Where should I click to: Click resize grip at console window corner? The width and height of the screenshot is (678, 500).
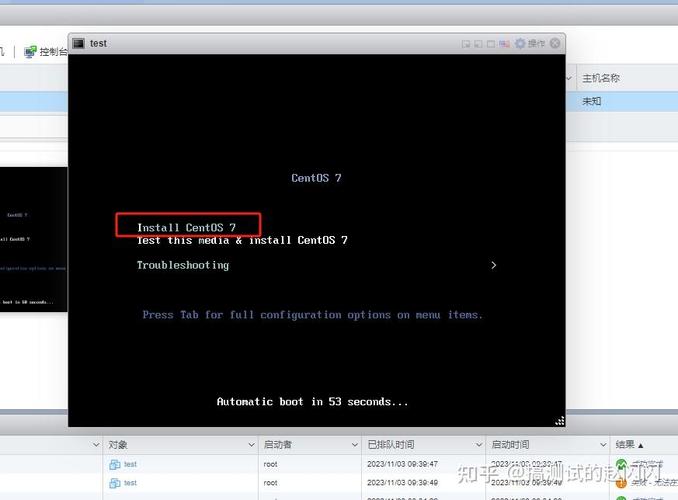point(560,421)
